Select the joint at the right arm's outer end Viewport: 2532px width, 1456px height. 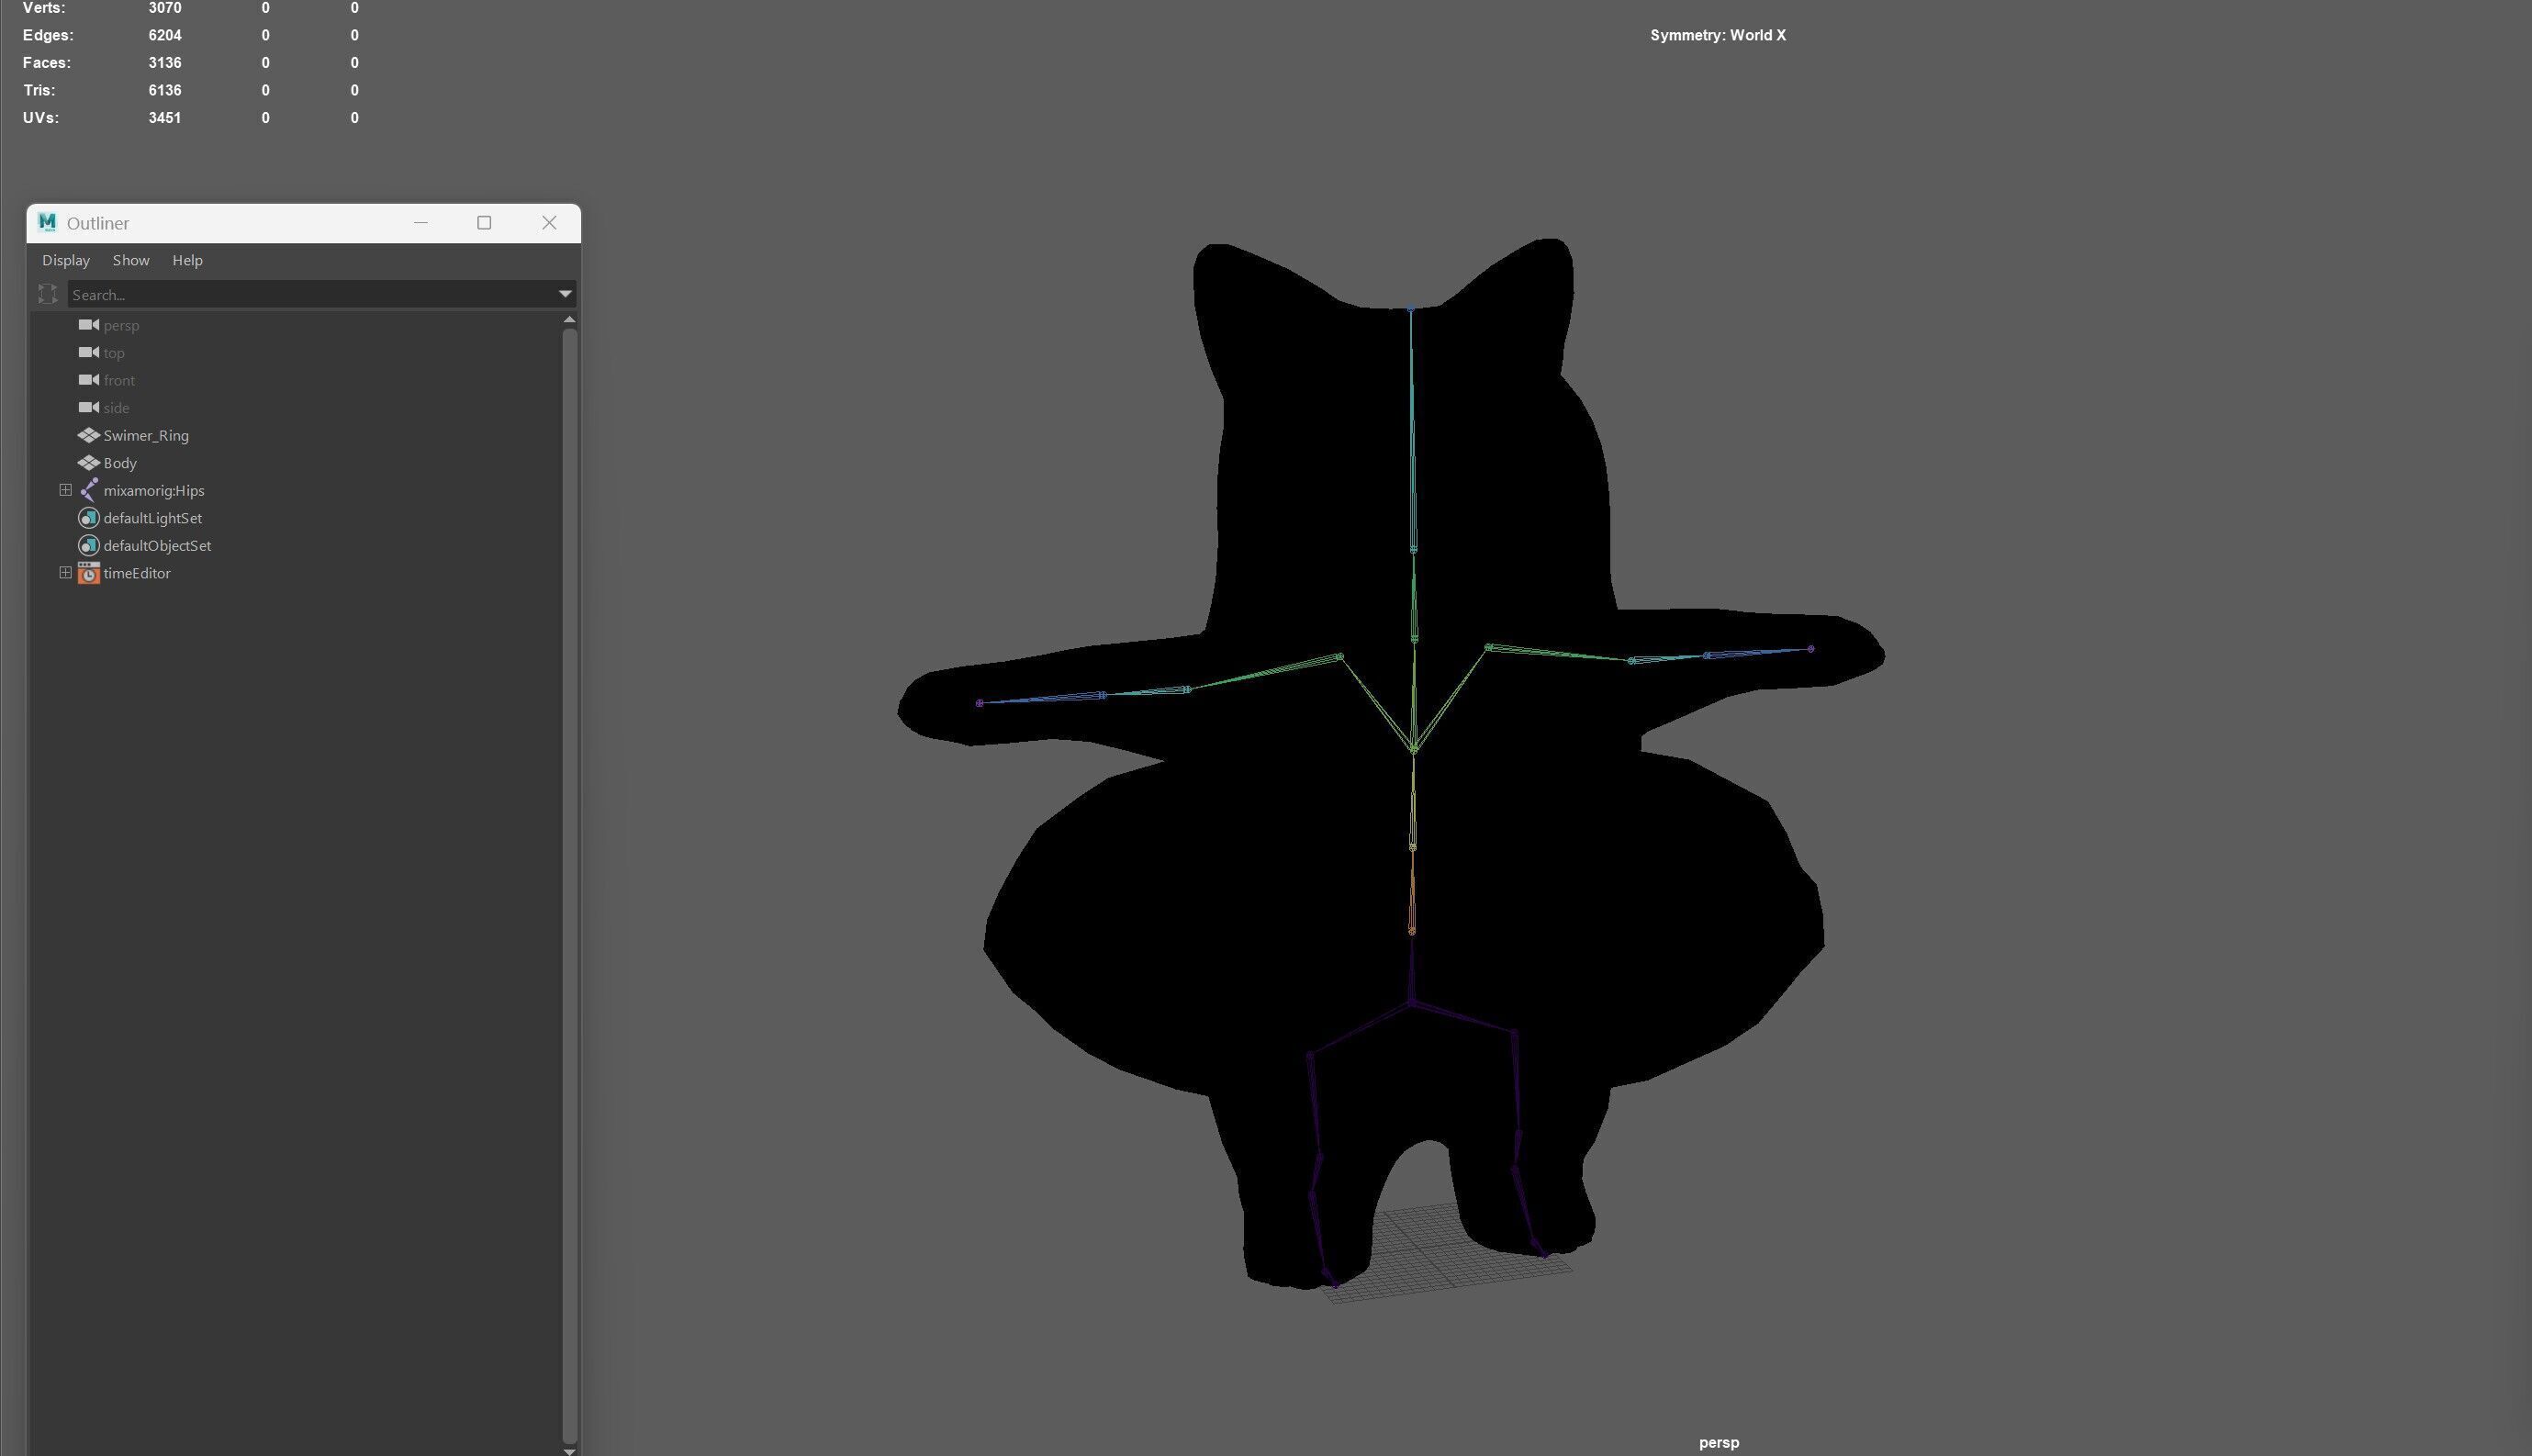(1810, 649)
